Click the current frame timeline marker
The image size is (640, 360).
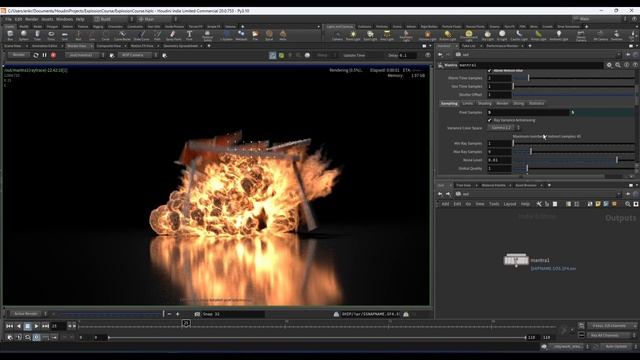(x=186, y=323)
